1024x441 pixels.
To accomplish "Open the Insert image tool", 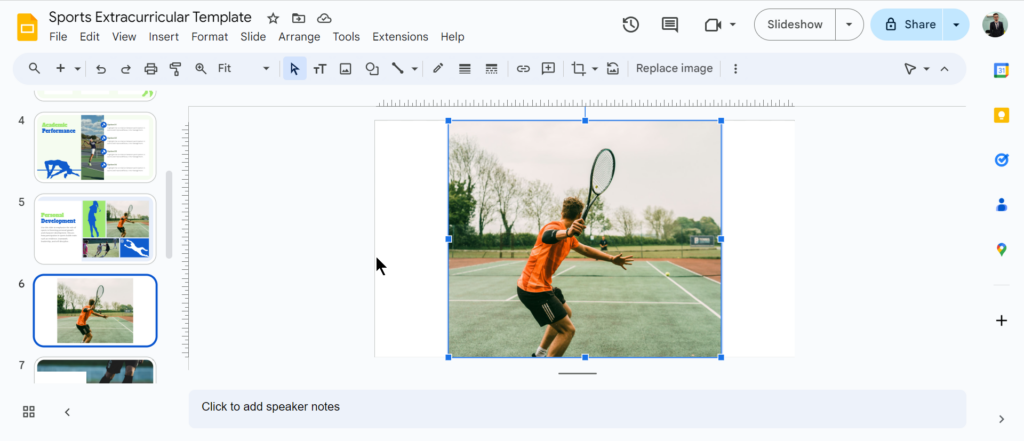I will pos(346,69).
